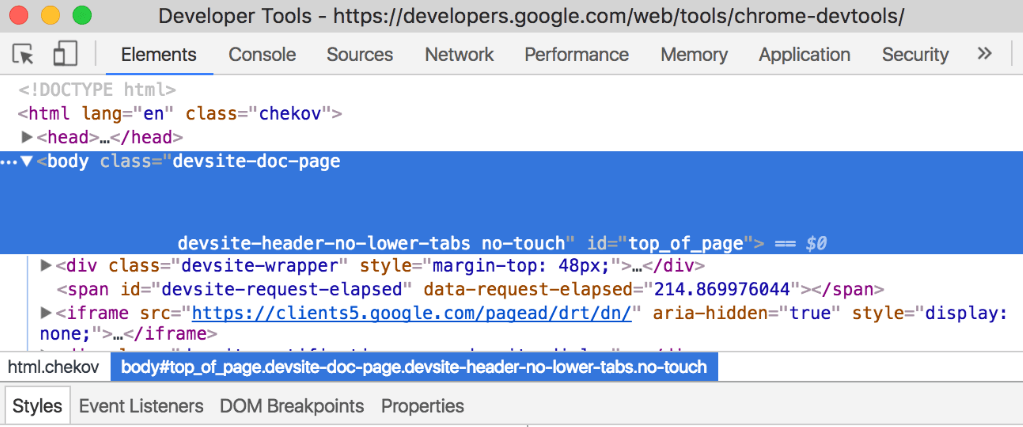Toggle the device toolbar icon
Image resolution: width=1023 pixels, height=427 pixels.
[x=65, y=54]
